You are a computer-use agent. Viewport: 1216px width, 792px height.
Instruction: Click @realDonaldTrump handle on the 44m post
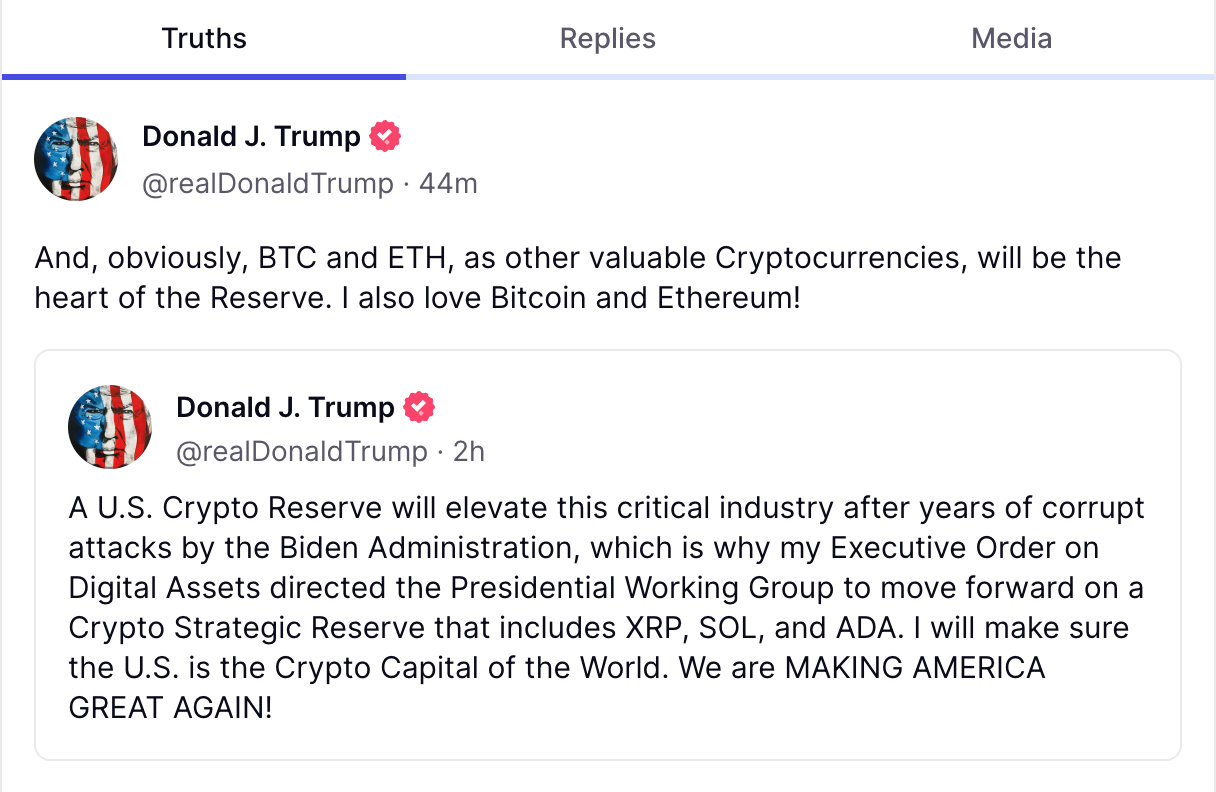(268, 184)
